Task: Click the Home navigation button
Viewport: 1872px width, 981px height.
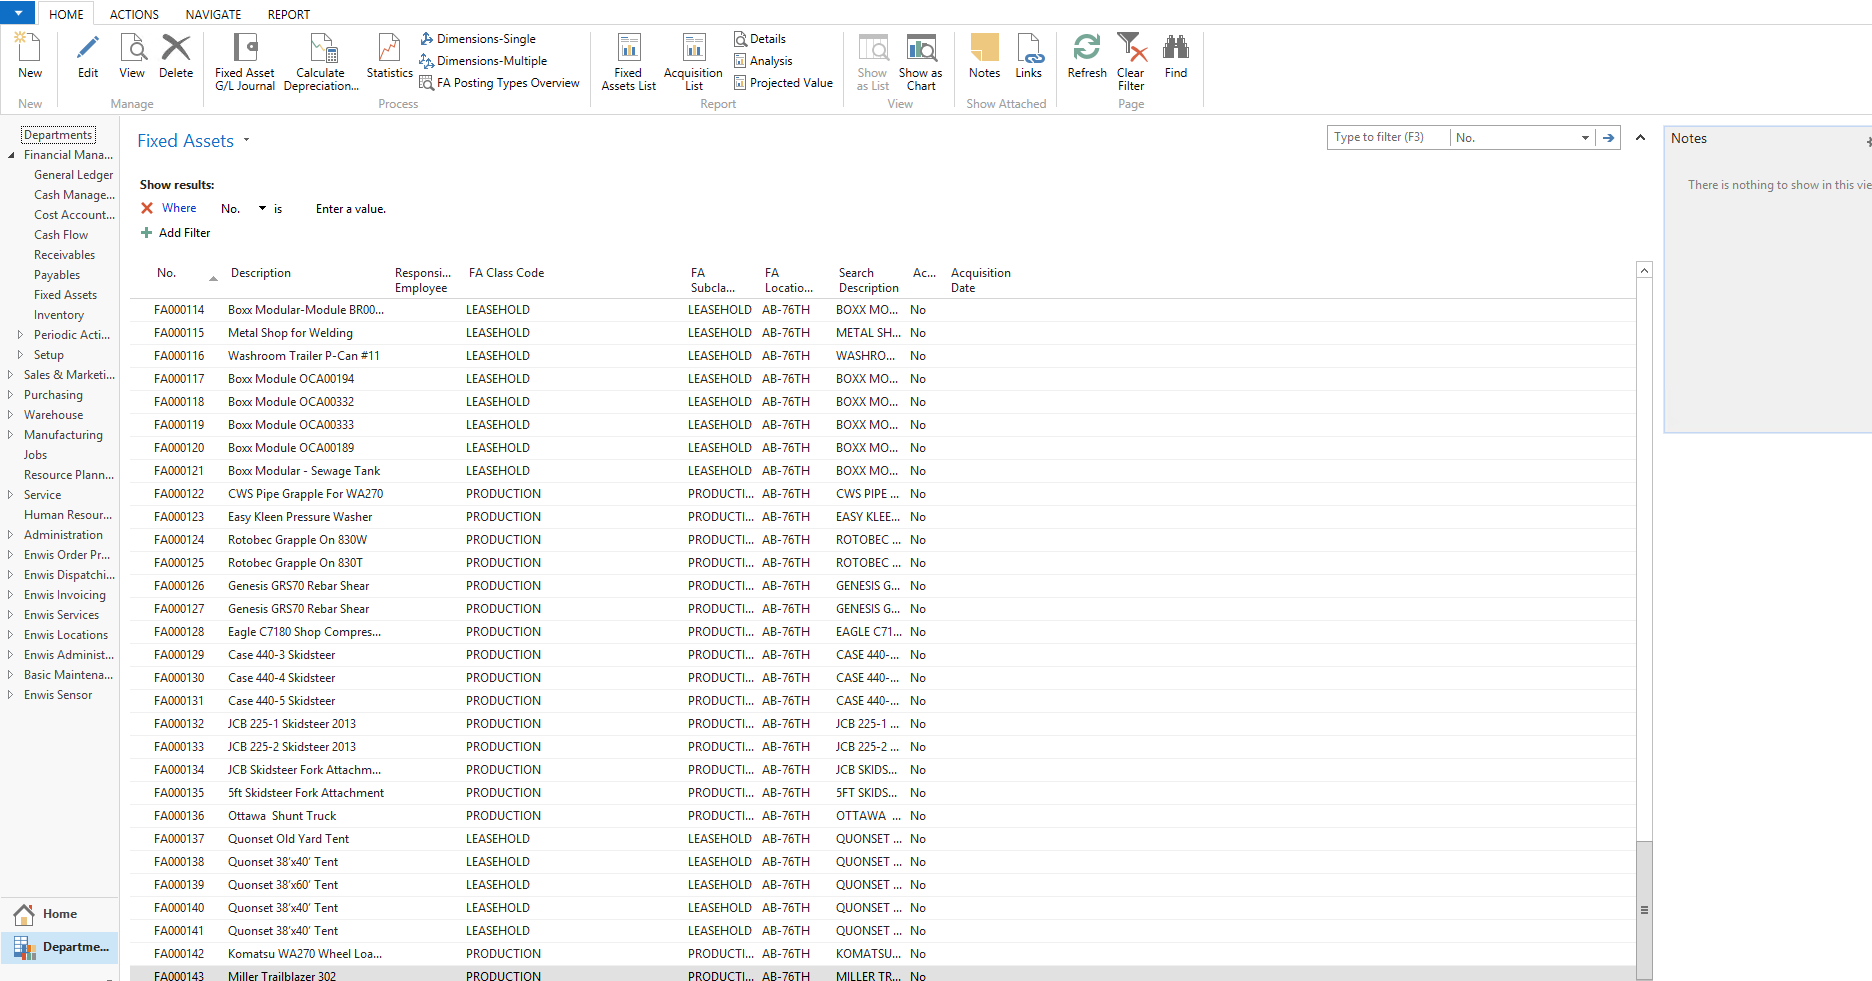Action: [59, 914]
